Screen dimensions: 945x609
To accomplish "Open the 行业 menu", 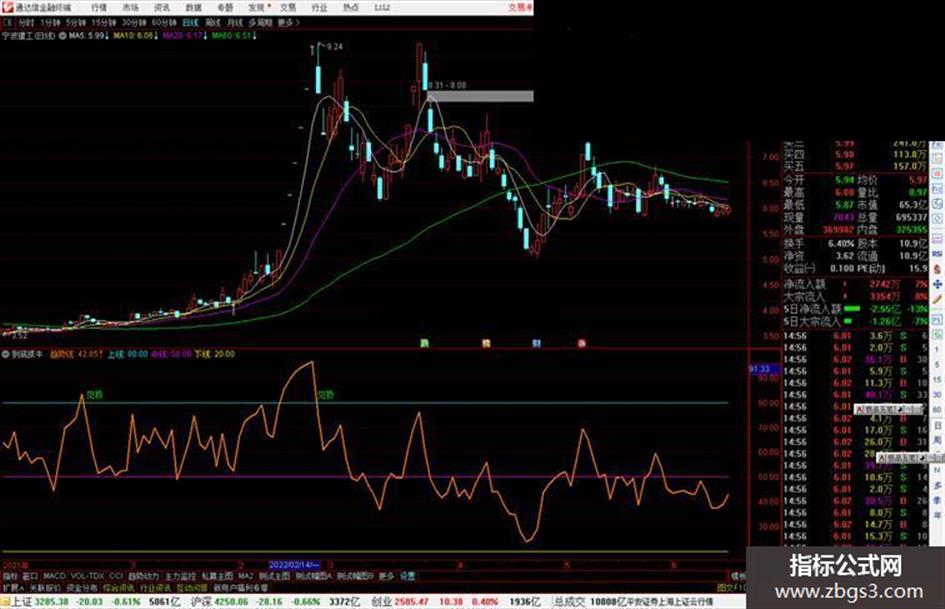I will pos(319,7).
